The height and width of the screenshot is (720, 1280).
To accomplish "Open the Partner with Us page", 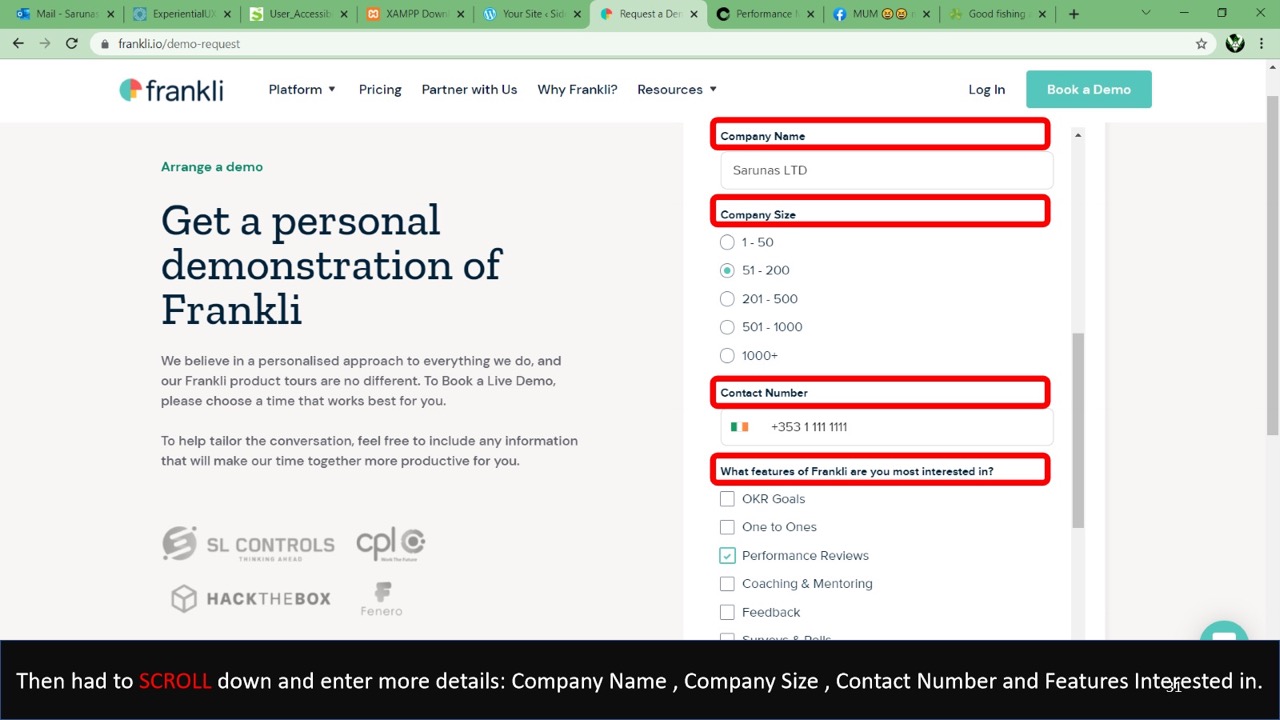I will pyautogui.click(x=469, y=89).
